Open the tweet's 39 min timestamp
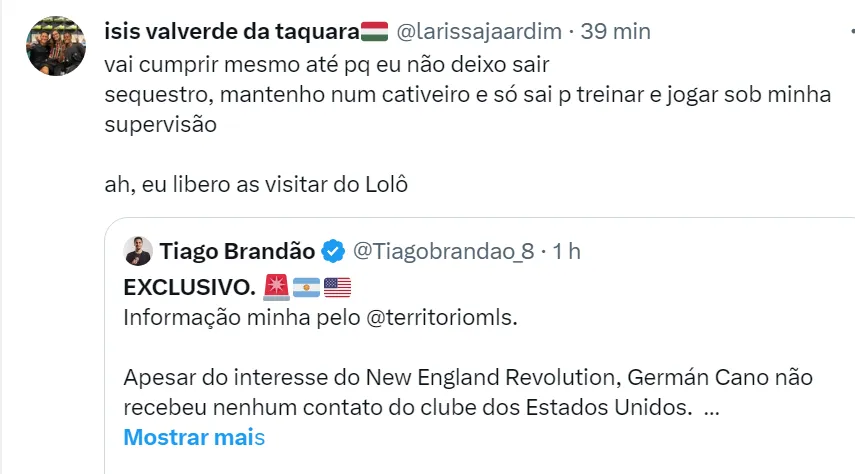Viewport: 855px width, 474px height. (x=616, y=32)
